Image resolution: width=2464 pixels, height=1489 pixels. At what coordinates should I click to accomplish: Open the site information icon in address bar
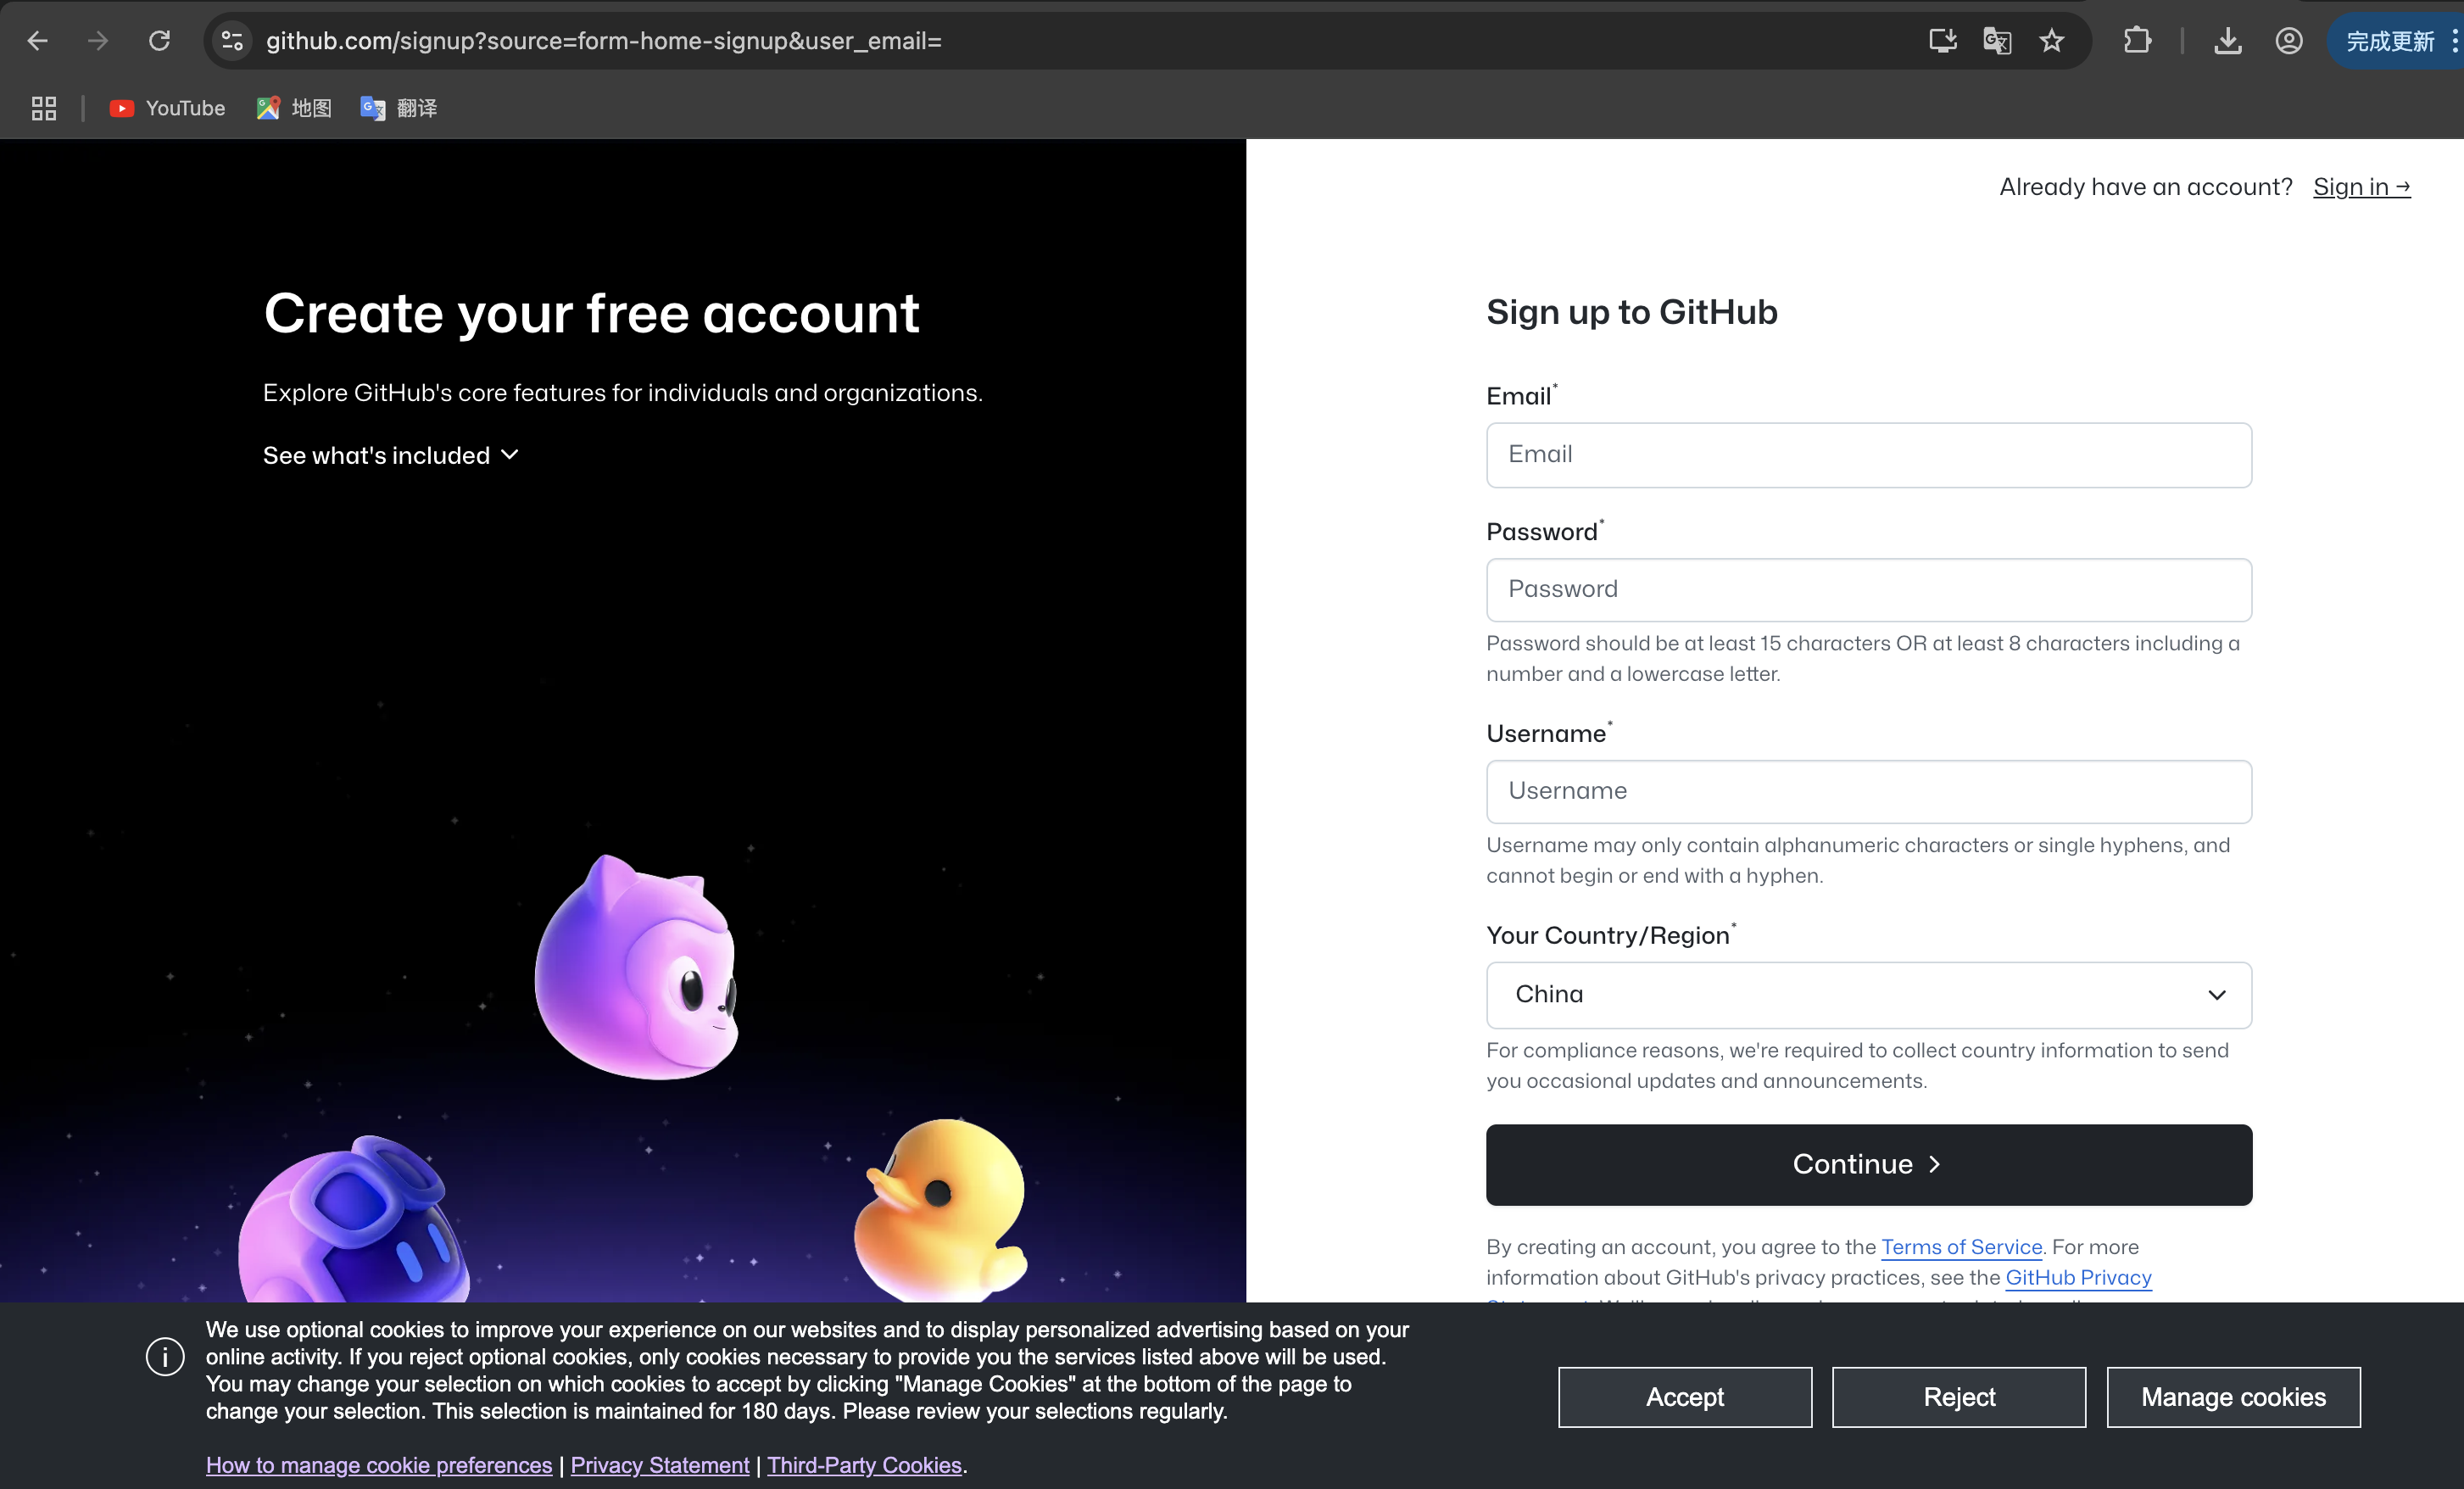pyautogui.click(x=232, y=41)
